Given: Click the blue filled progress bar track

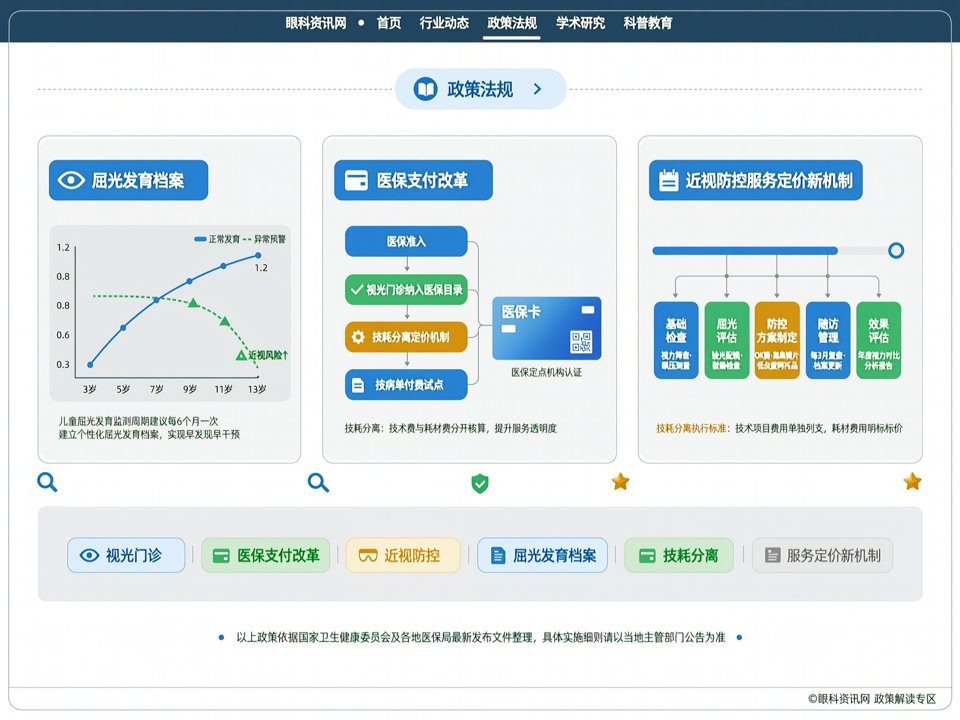Looking at the screenshot, I should [x=744, y=250].
